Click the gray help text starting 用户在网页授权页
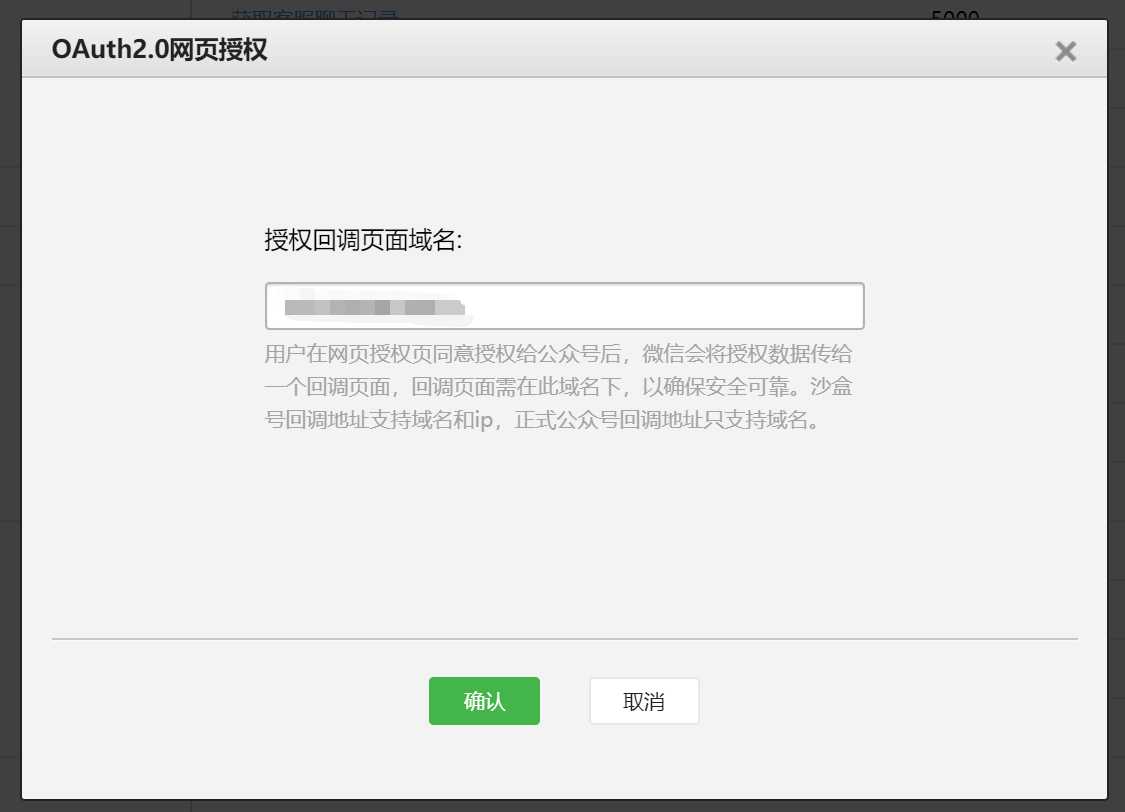Viewport: 1125px width, 812px height. pyautogui.click(x=558, y=387)
